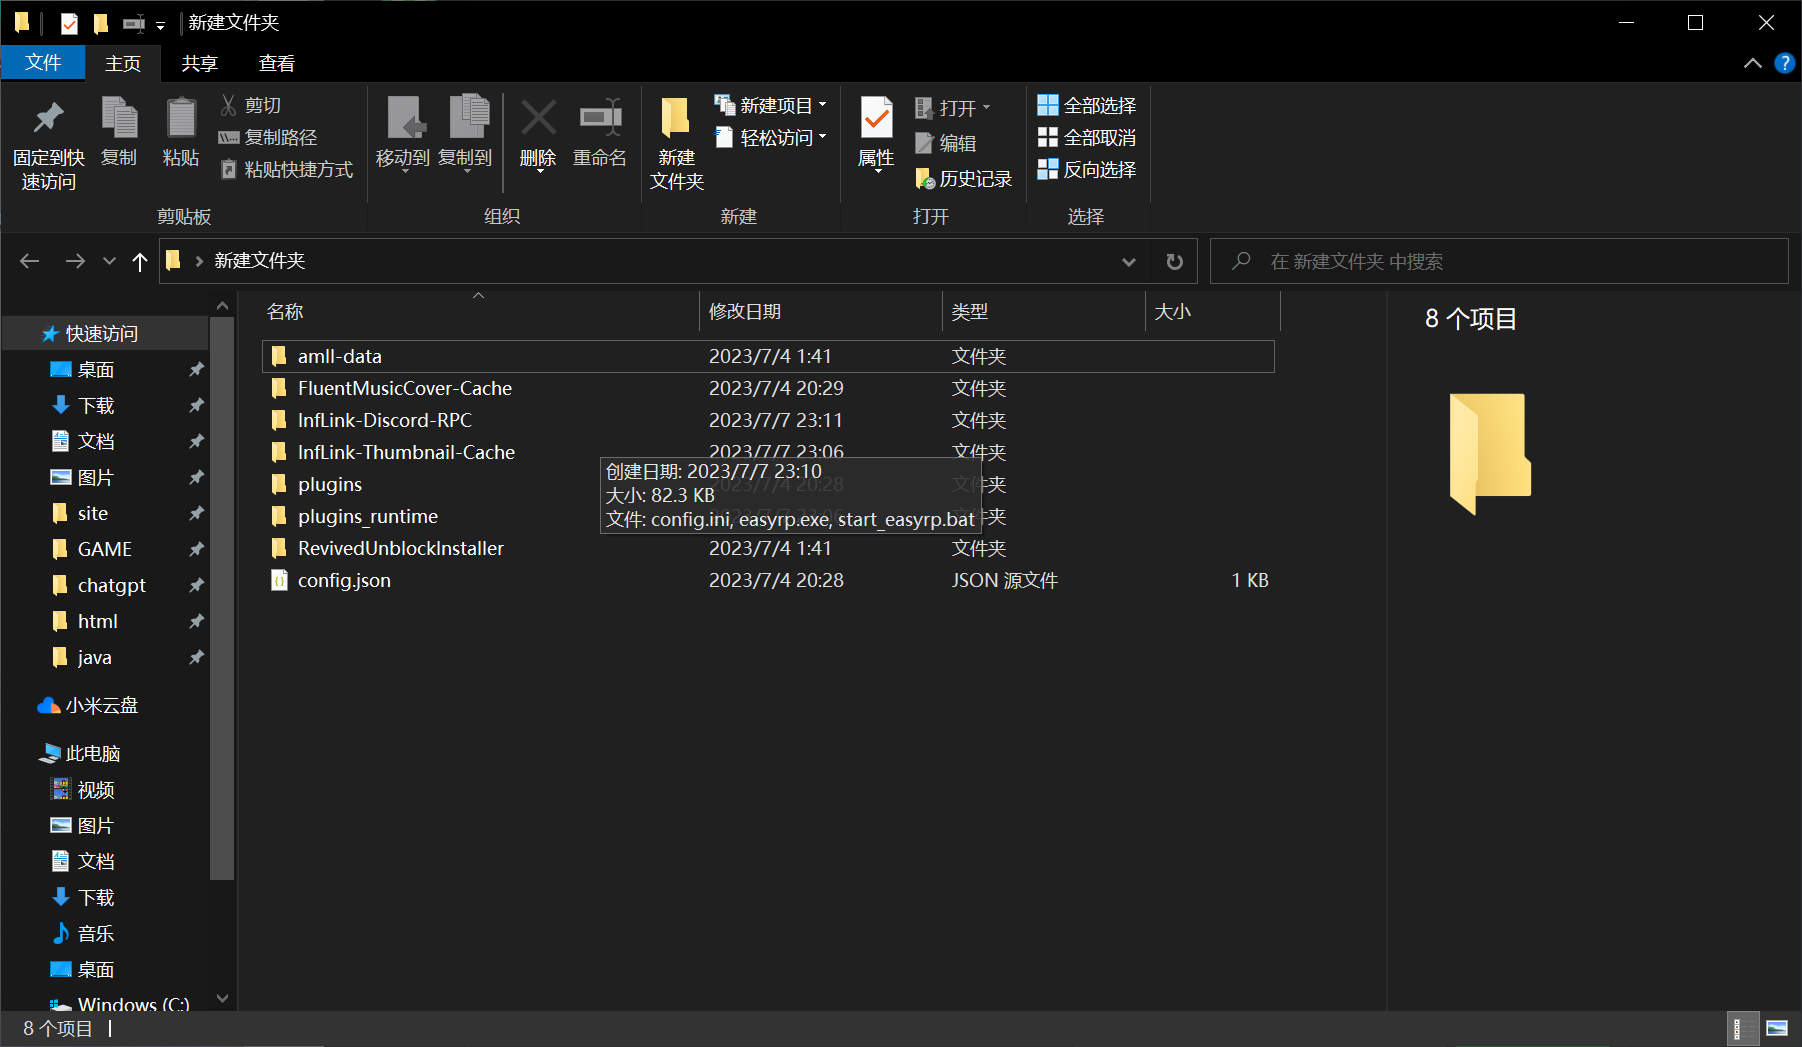This screenshot has height=1047, width=1802.
Task: Select the config.json file
Action: [768, 580]
